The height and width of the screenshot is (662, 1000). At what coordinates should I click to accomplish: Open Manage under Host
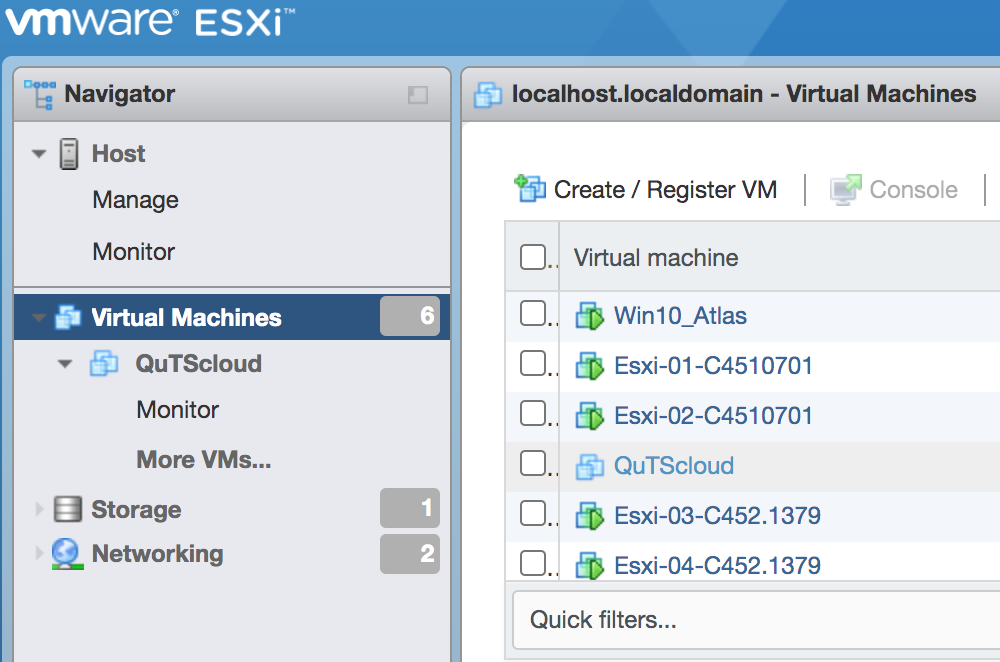[x=135, y=200]
